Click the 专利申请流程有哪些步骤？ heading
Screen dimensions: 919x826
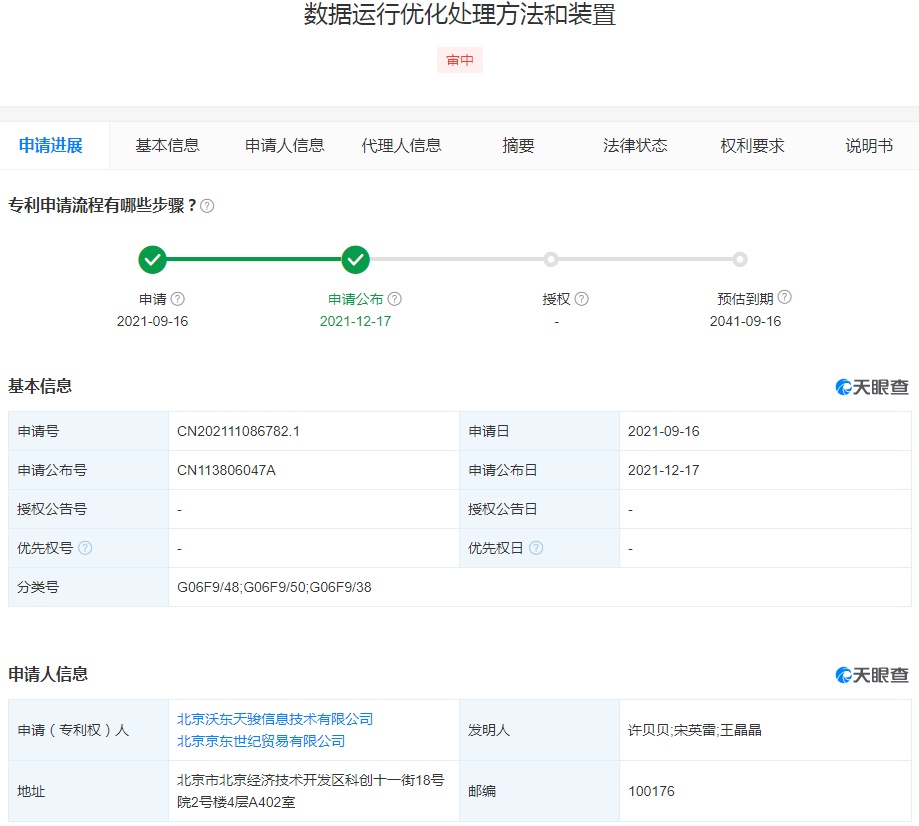[x=102, y=206]
